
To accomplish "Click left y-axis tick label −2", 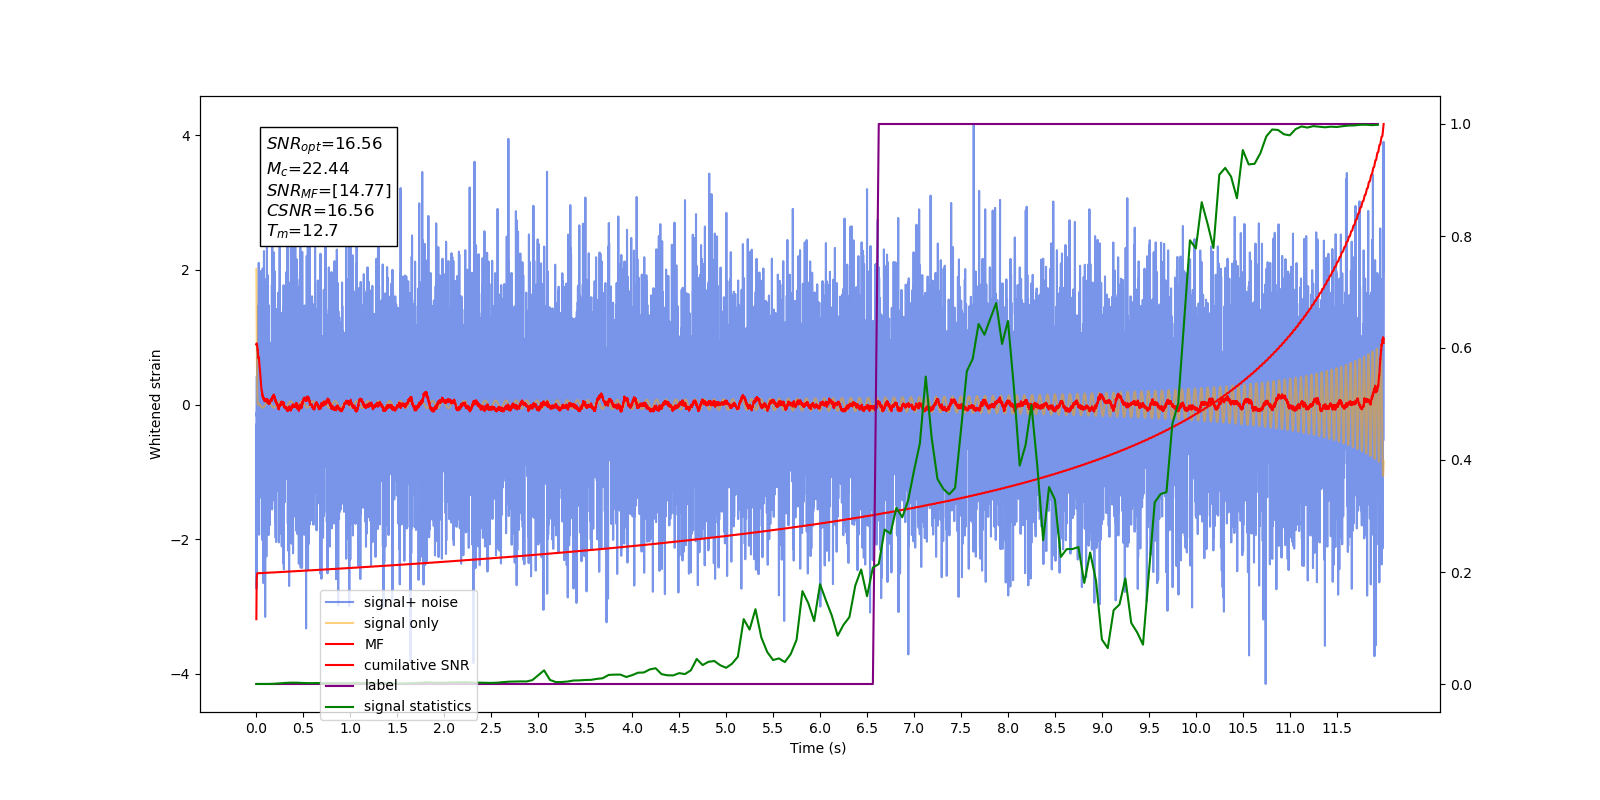I will (x=180, y=540).
